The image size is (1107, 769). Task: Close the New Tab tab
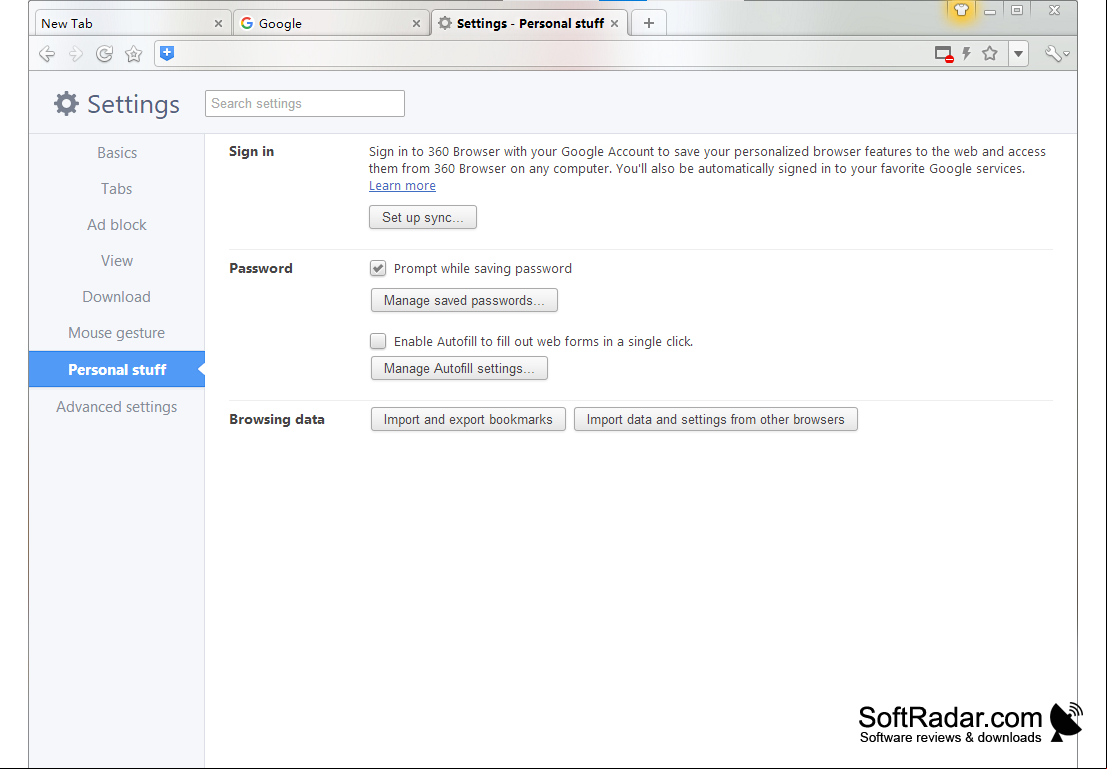[x=218, y=23]
